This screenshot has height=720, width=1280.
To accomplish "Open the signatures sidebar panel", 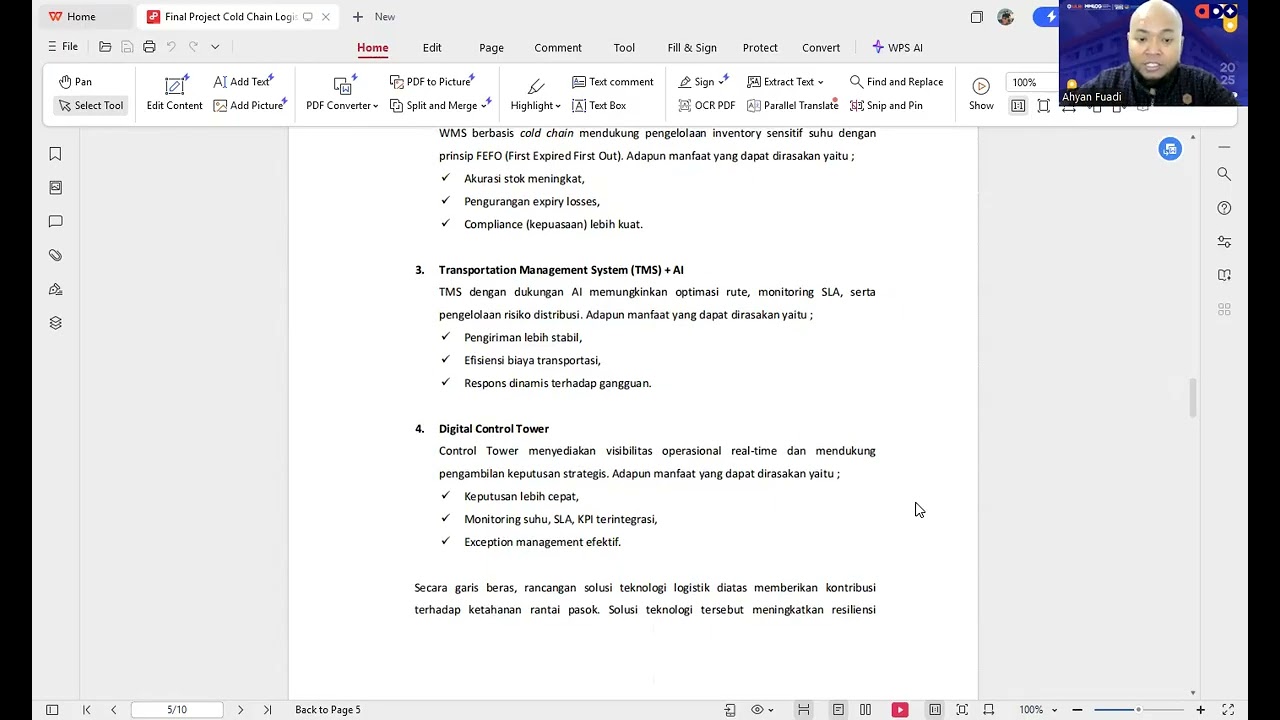I will [56, 289].
